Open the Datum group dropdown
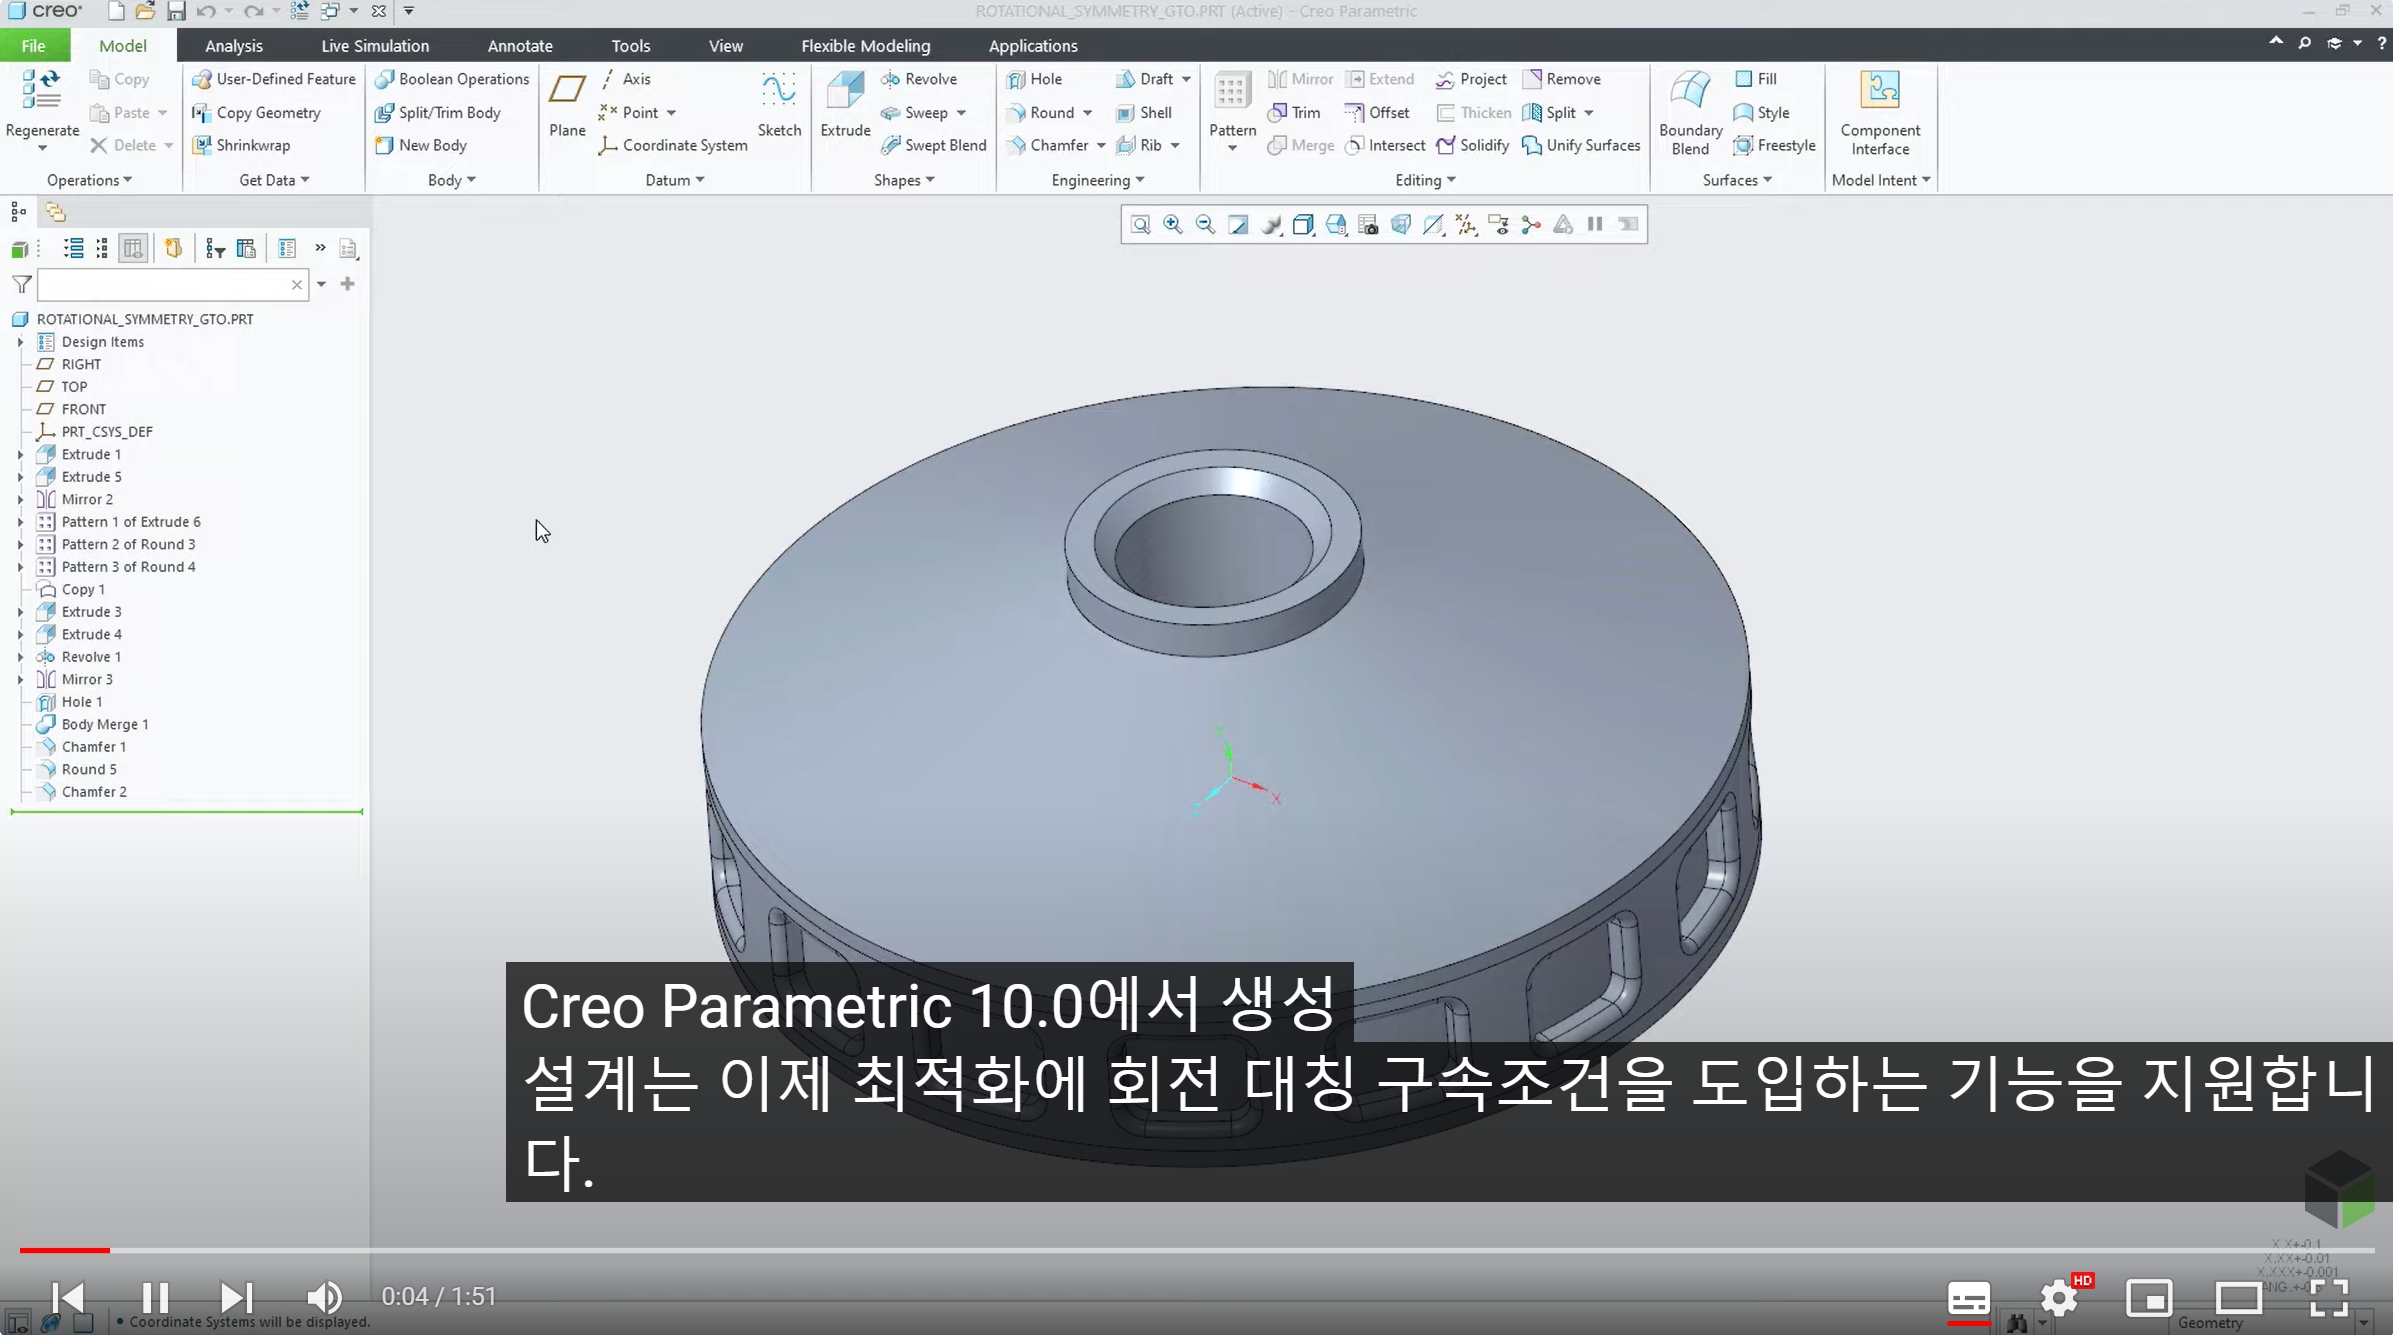 tap(675, 180)
